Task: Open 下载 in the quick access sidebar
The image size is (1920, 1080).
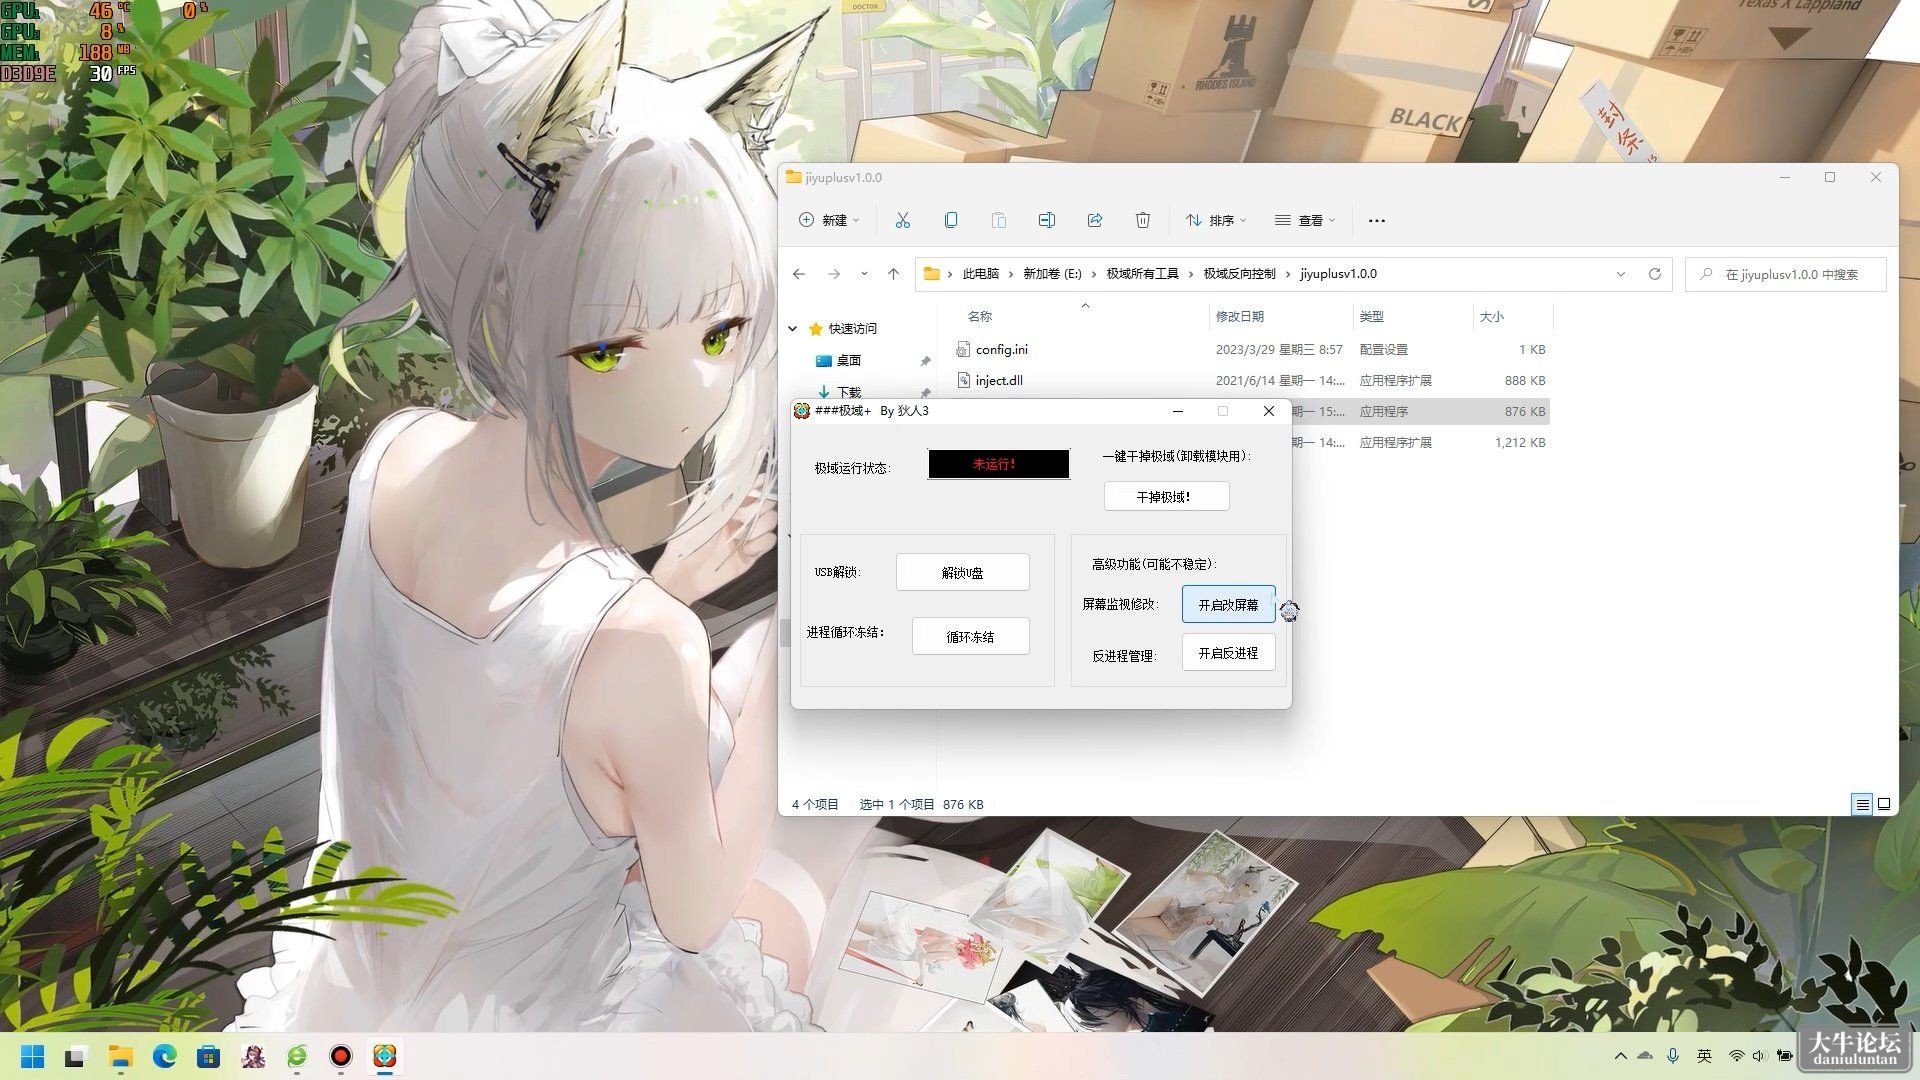Action: click(x=849, y=392)
